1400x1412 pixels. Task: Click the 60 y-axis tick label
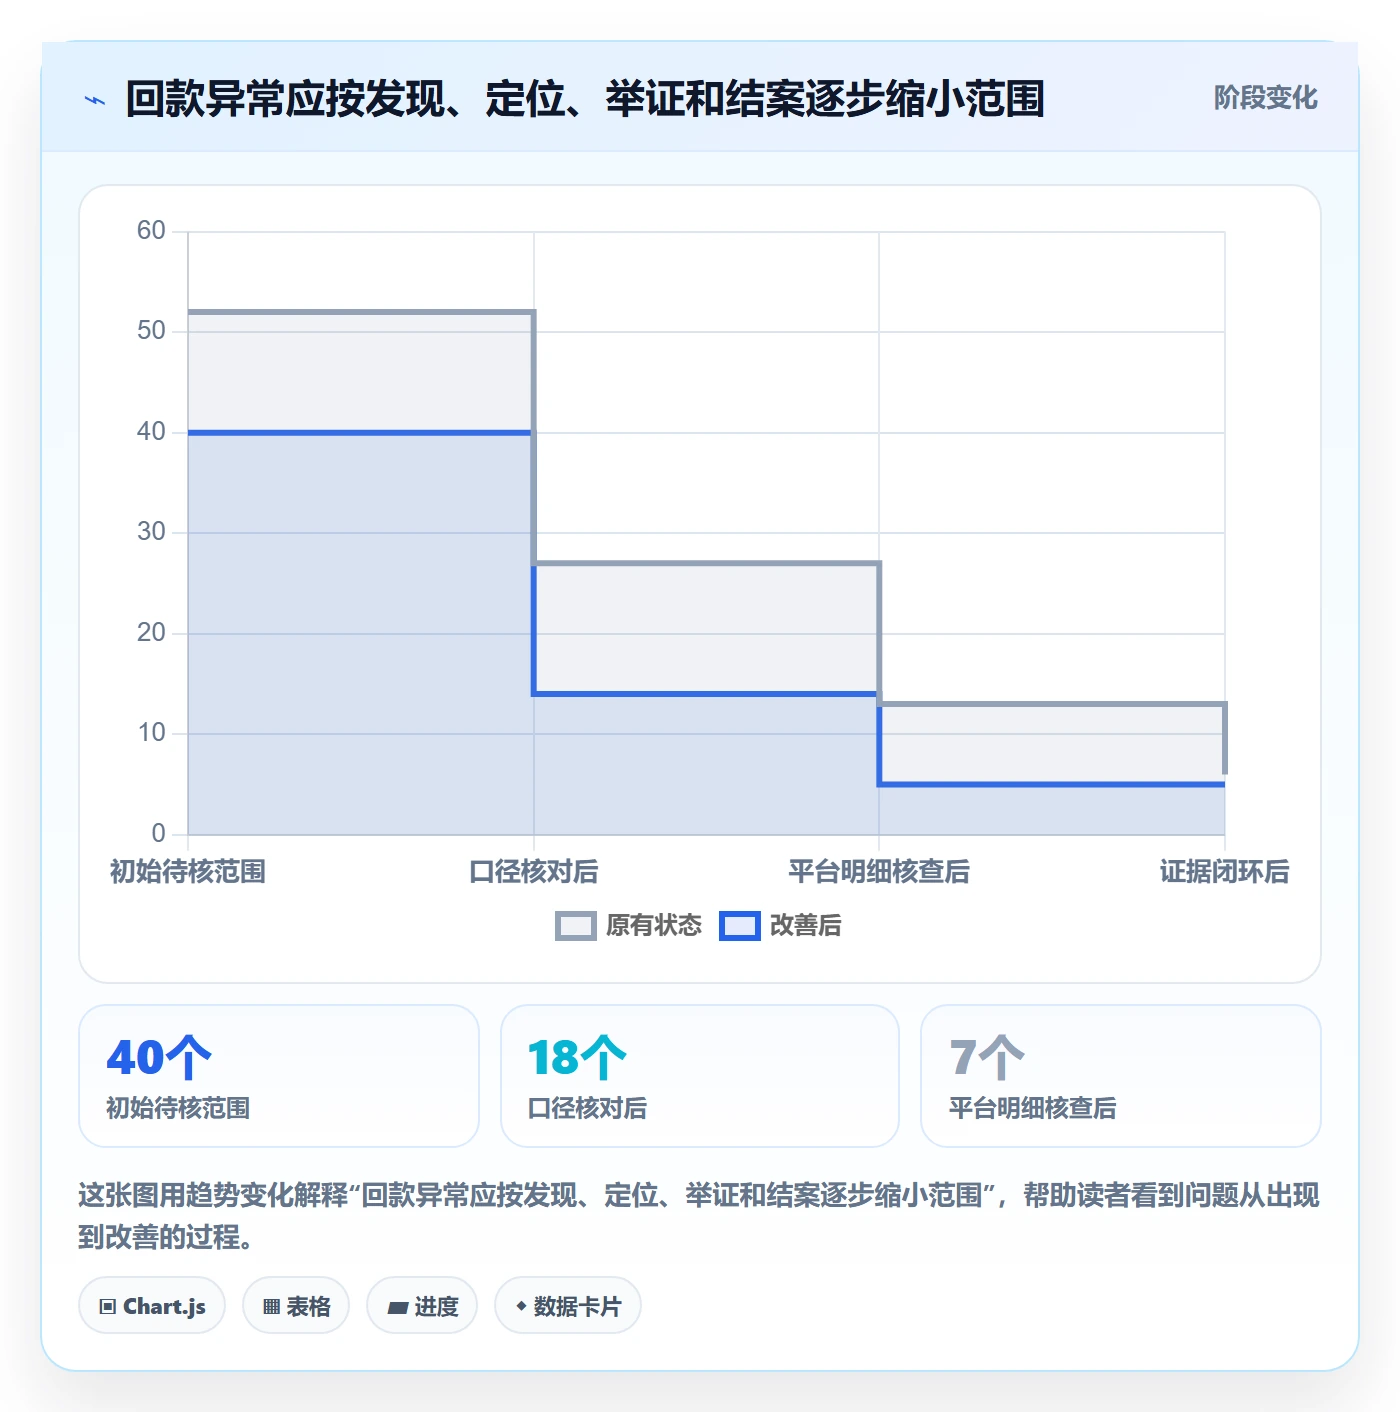(151, 231)
